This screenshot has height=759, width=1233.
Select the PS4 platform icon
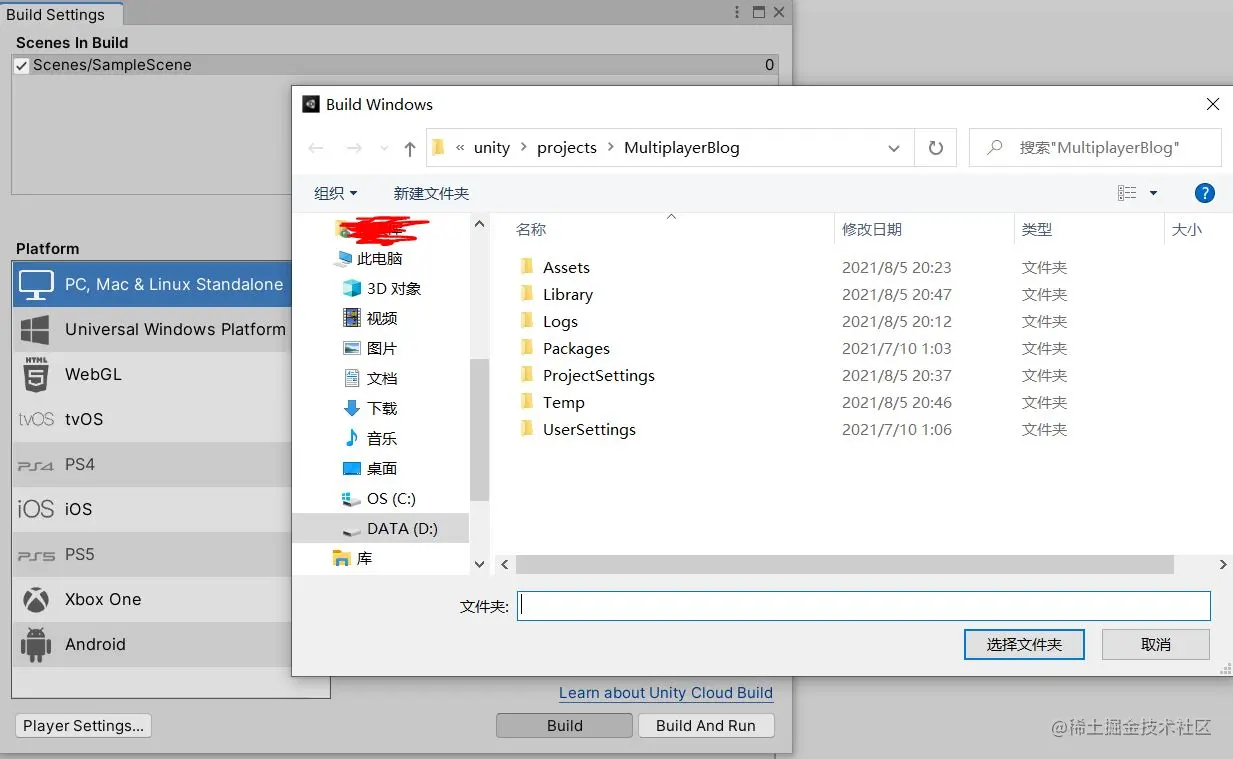pos(36,466)
